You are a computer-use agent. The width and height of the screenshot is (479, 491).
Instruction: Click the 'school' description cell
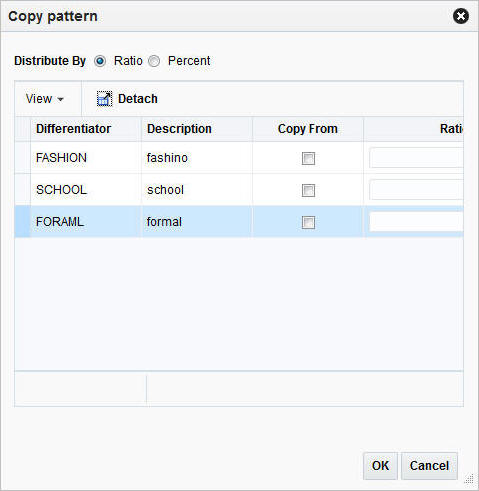[x=197, y=190]
